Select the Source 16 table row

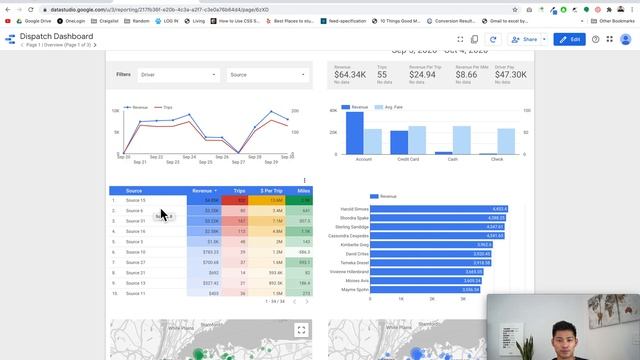[211, 231]
